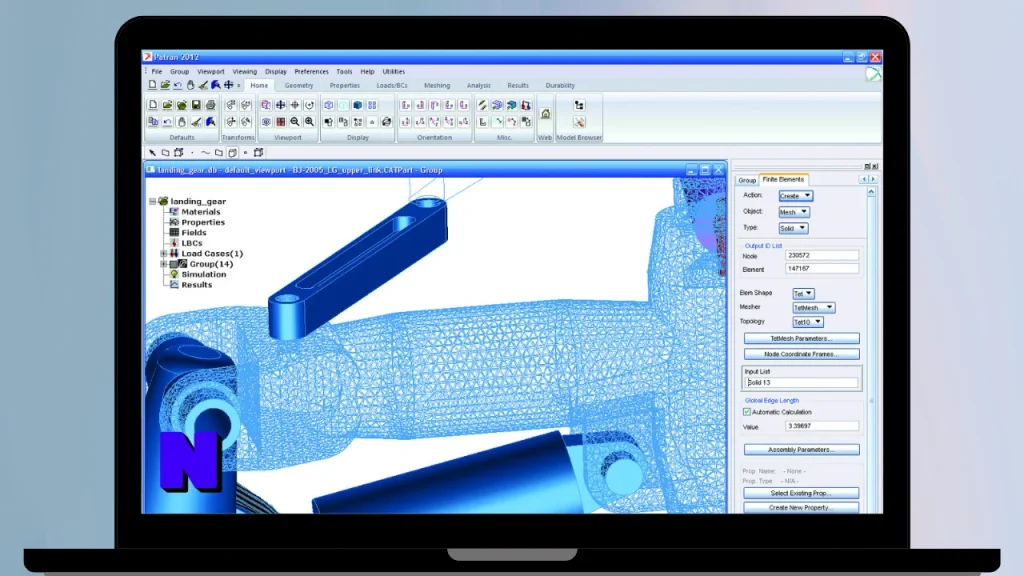Open the Type dropdown showing Solid
This screenshot has width=1024, height=576.
(793, 229)
